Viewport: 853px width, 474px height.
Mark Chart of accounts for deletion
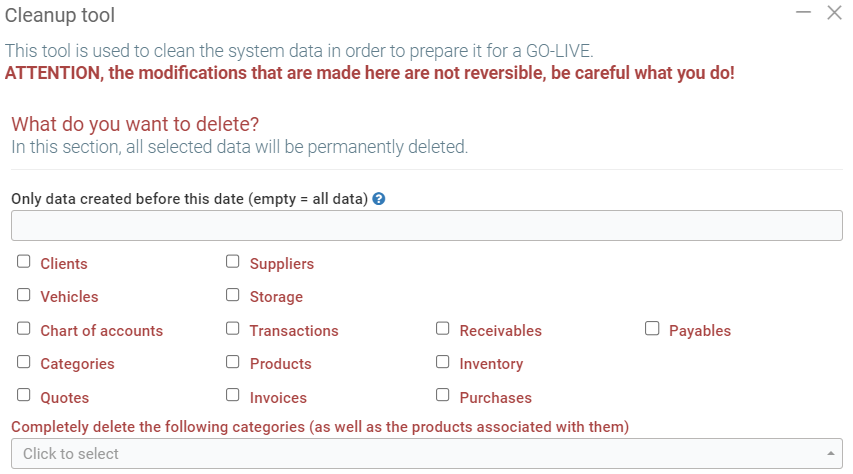24,329
